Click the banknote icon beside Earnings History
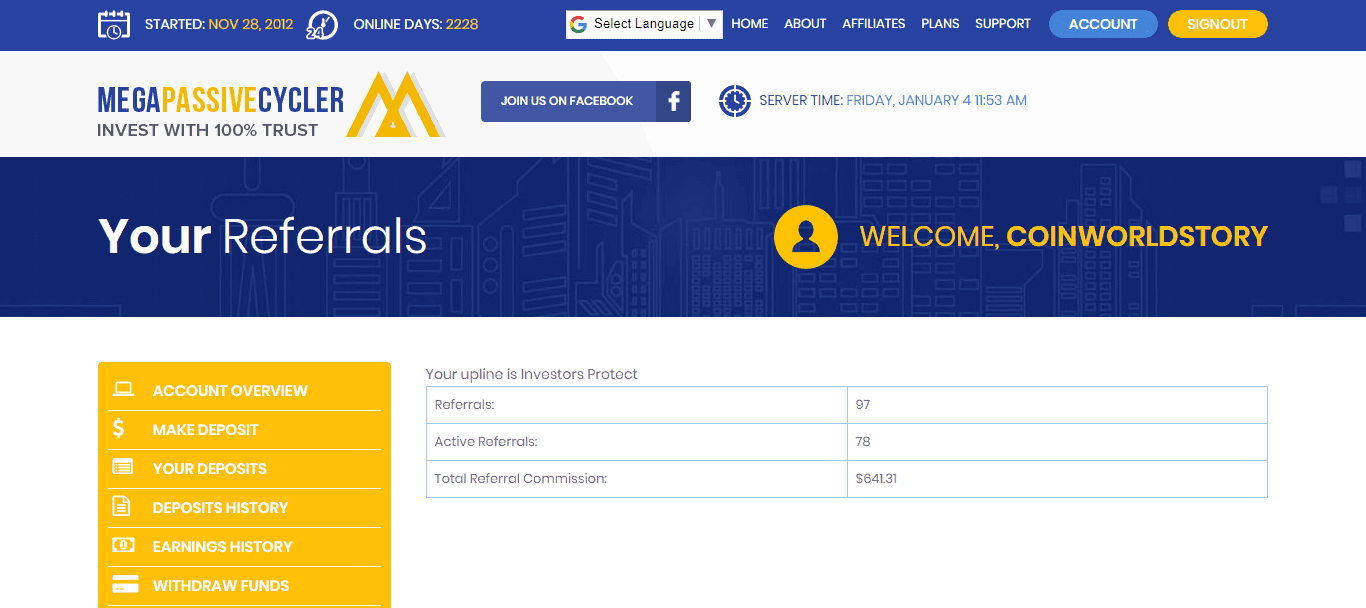 123,545
